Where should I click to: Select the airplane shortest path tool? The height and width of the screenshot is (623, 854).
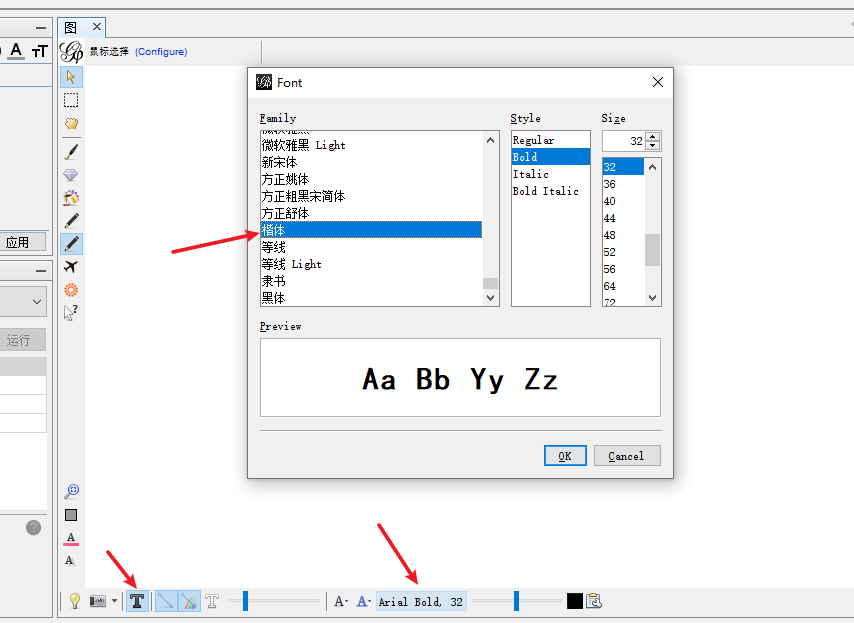(71, 267)
